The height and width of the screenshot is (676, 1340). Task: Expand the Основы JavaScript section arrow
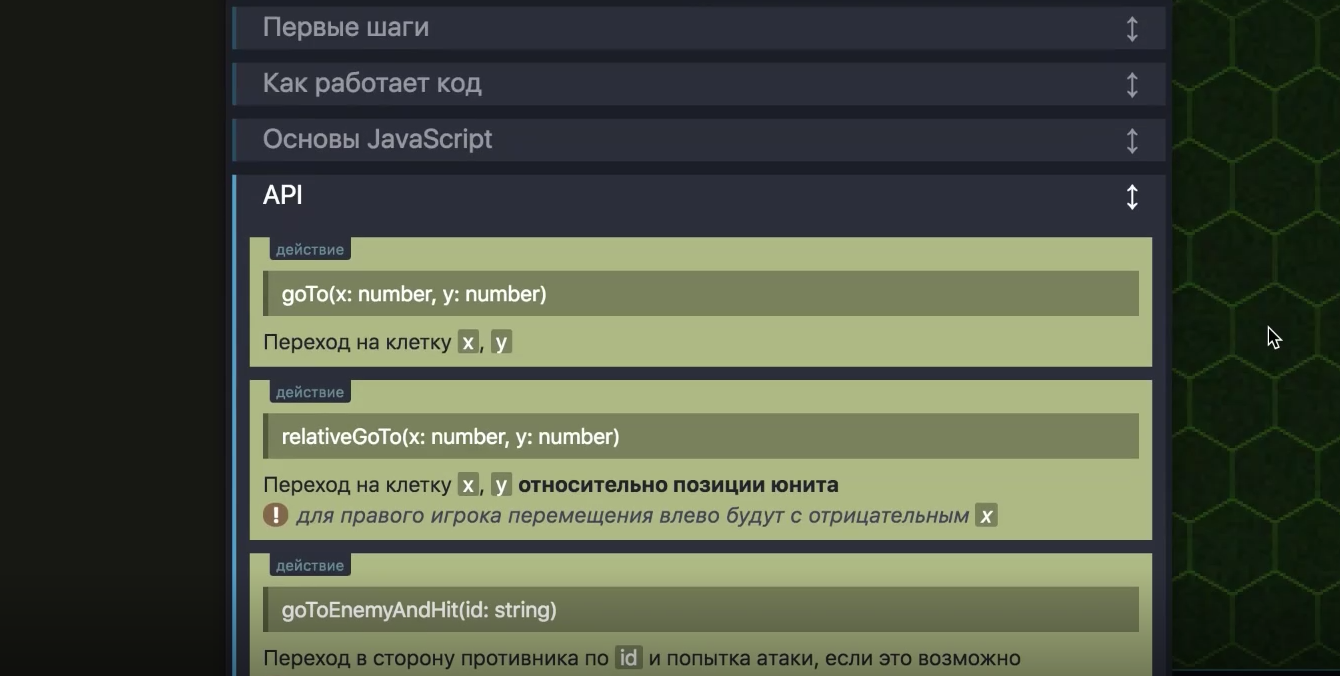pos(1132,141)
